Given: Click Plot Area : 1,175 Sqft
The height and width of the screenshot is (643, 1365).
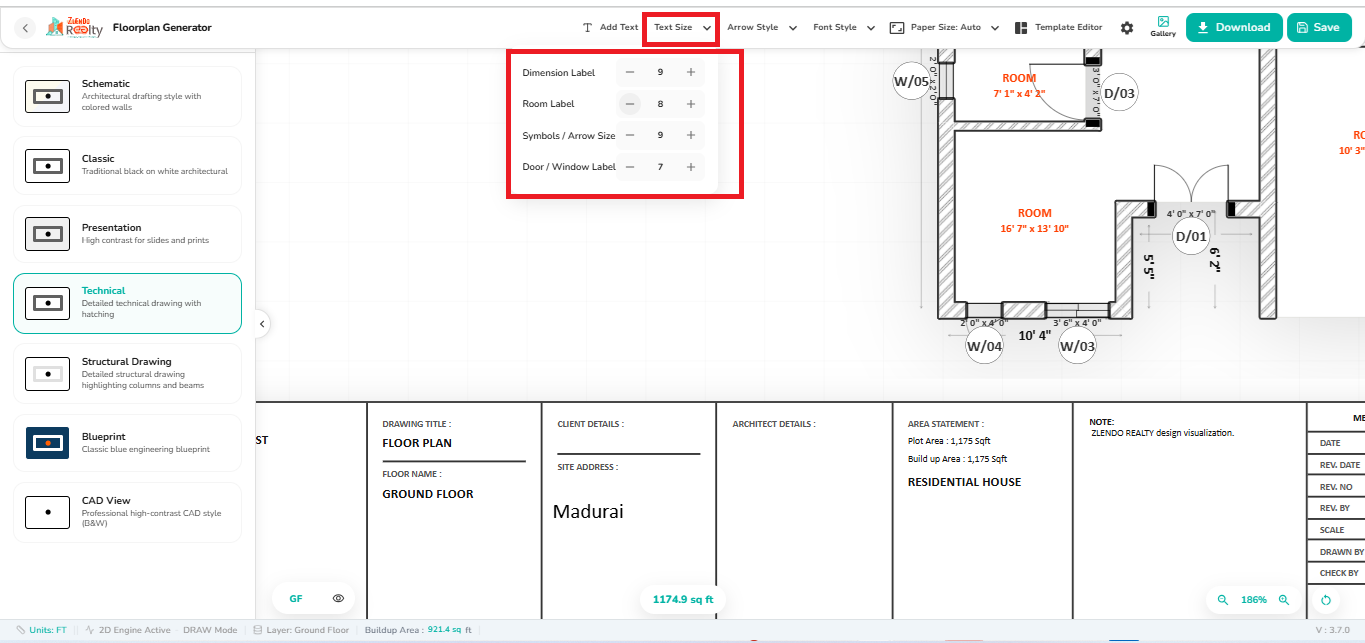Looking at the screenshot, I should coord(949,441).
